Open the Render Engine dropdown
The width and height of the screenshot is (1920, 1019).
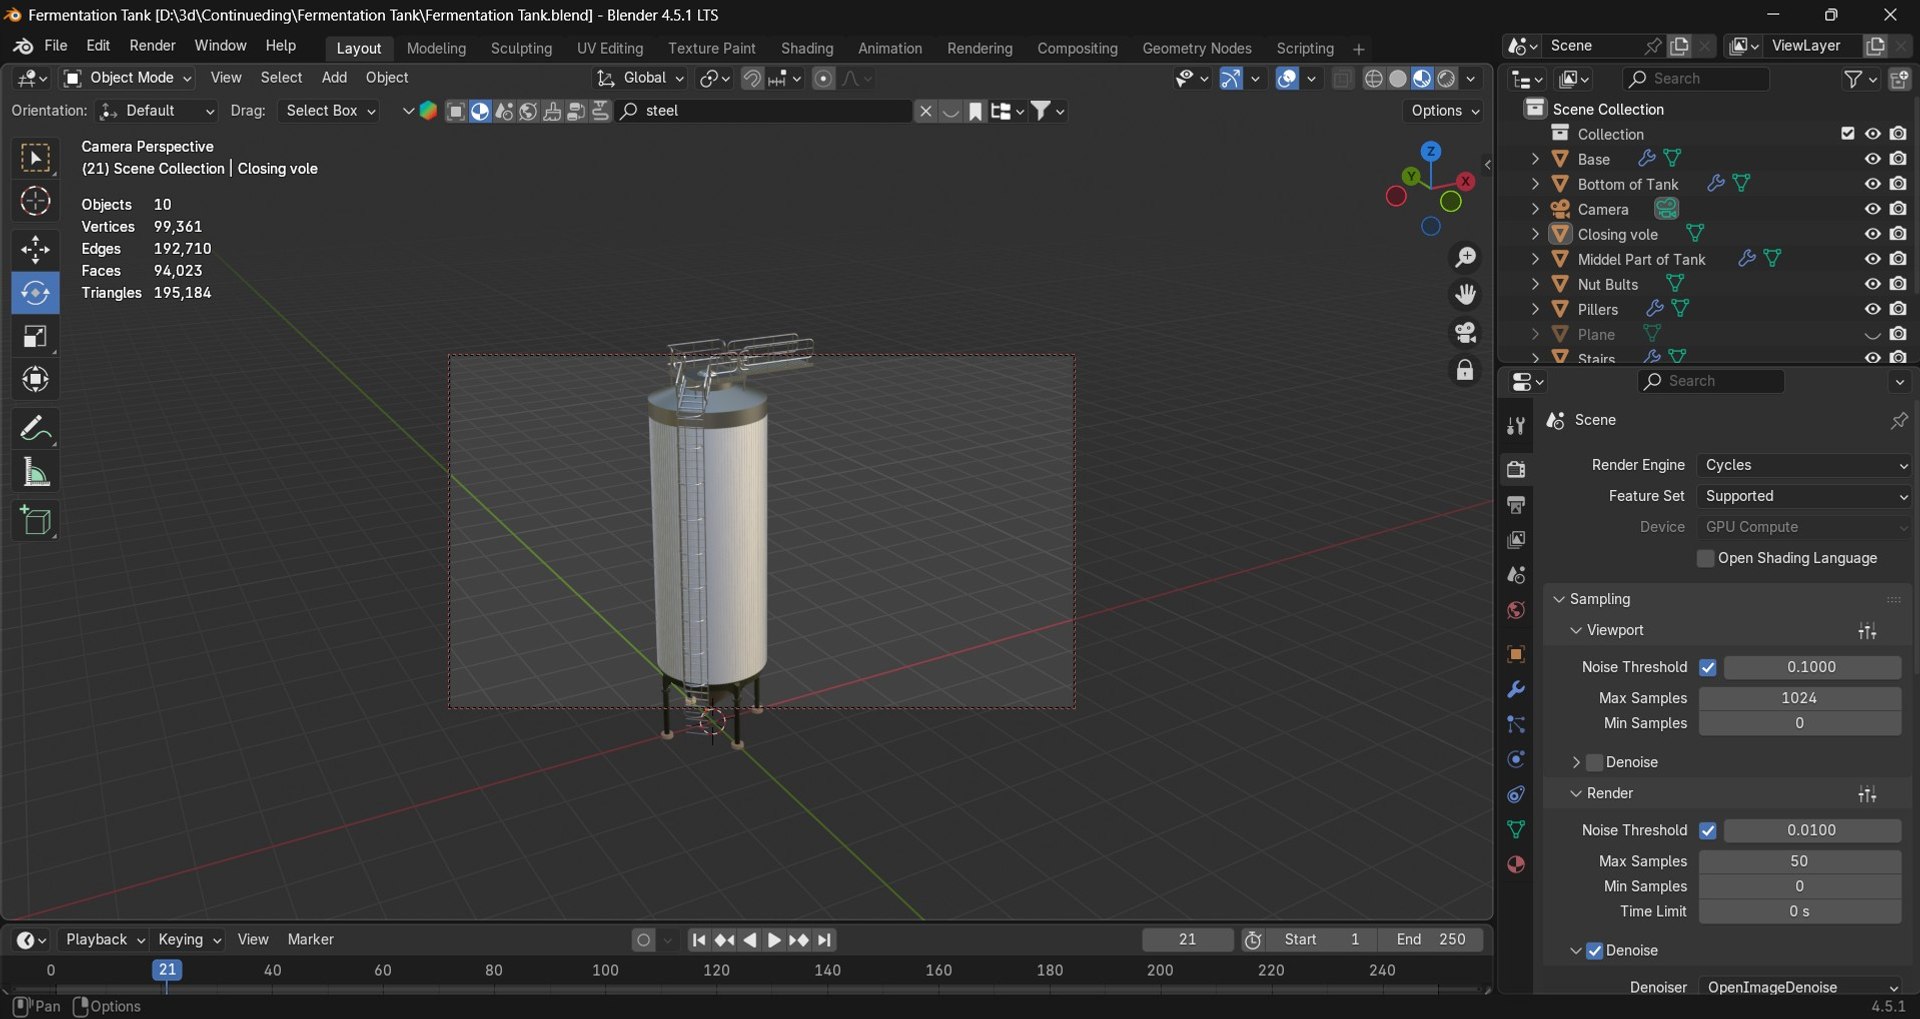tap(1805, 465)
